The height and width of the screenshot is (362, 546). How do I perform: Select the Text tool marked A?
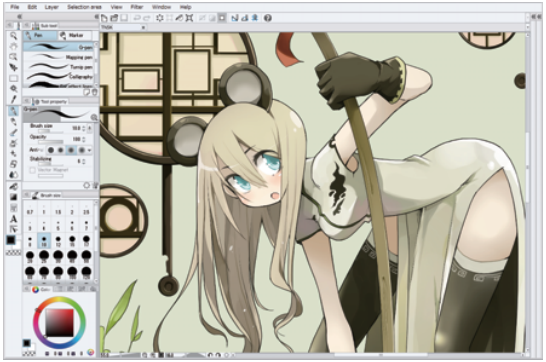(x=14, y=219)
